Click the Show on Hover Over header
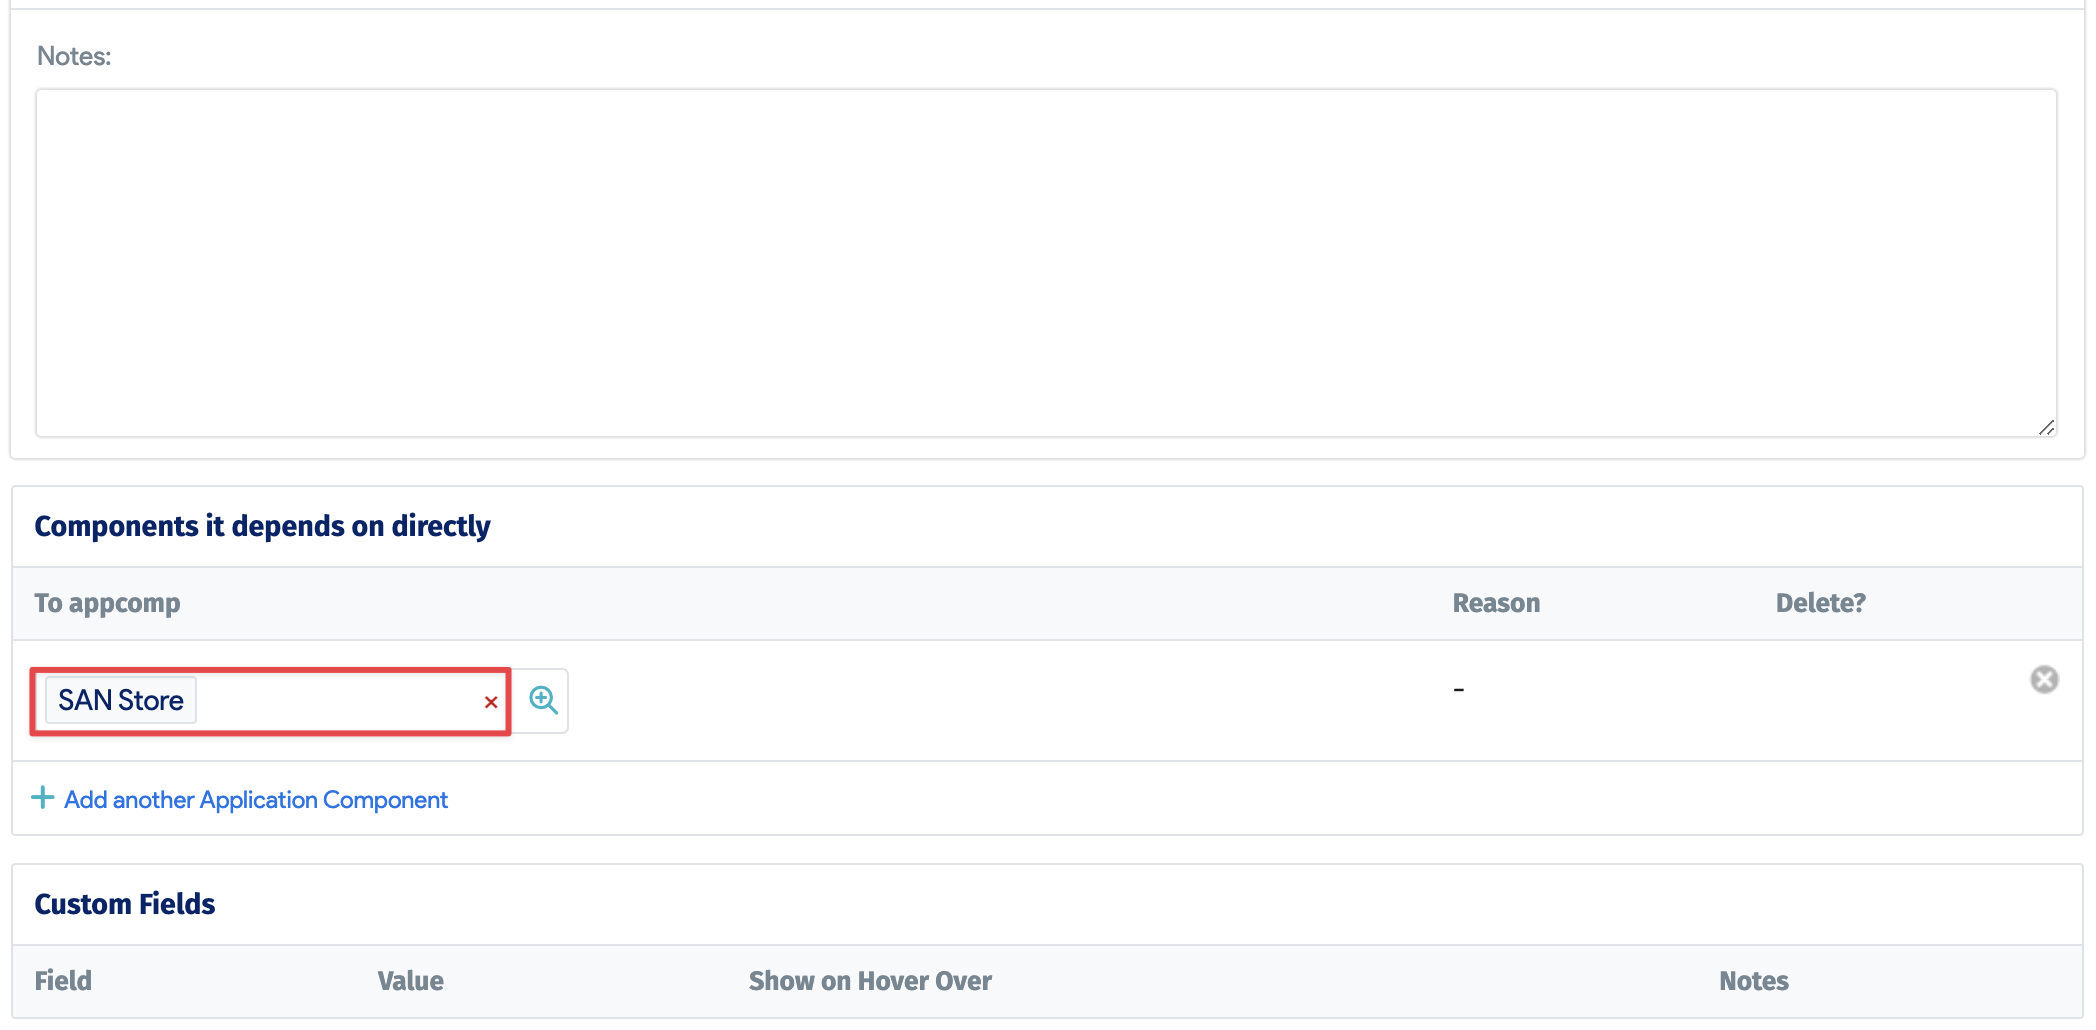 (x=870, y=981)
